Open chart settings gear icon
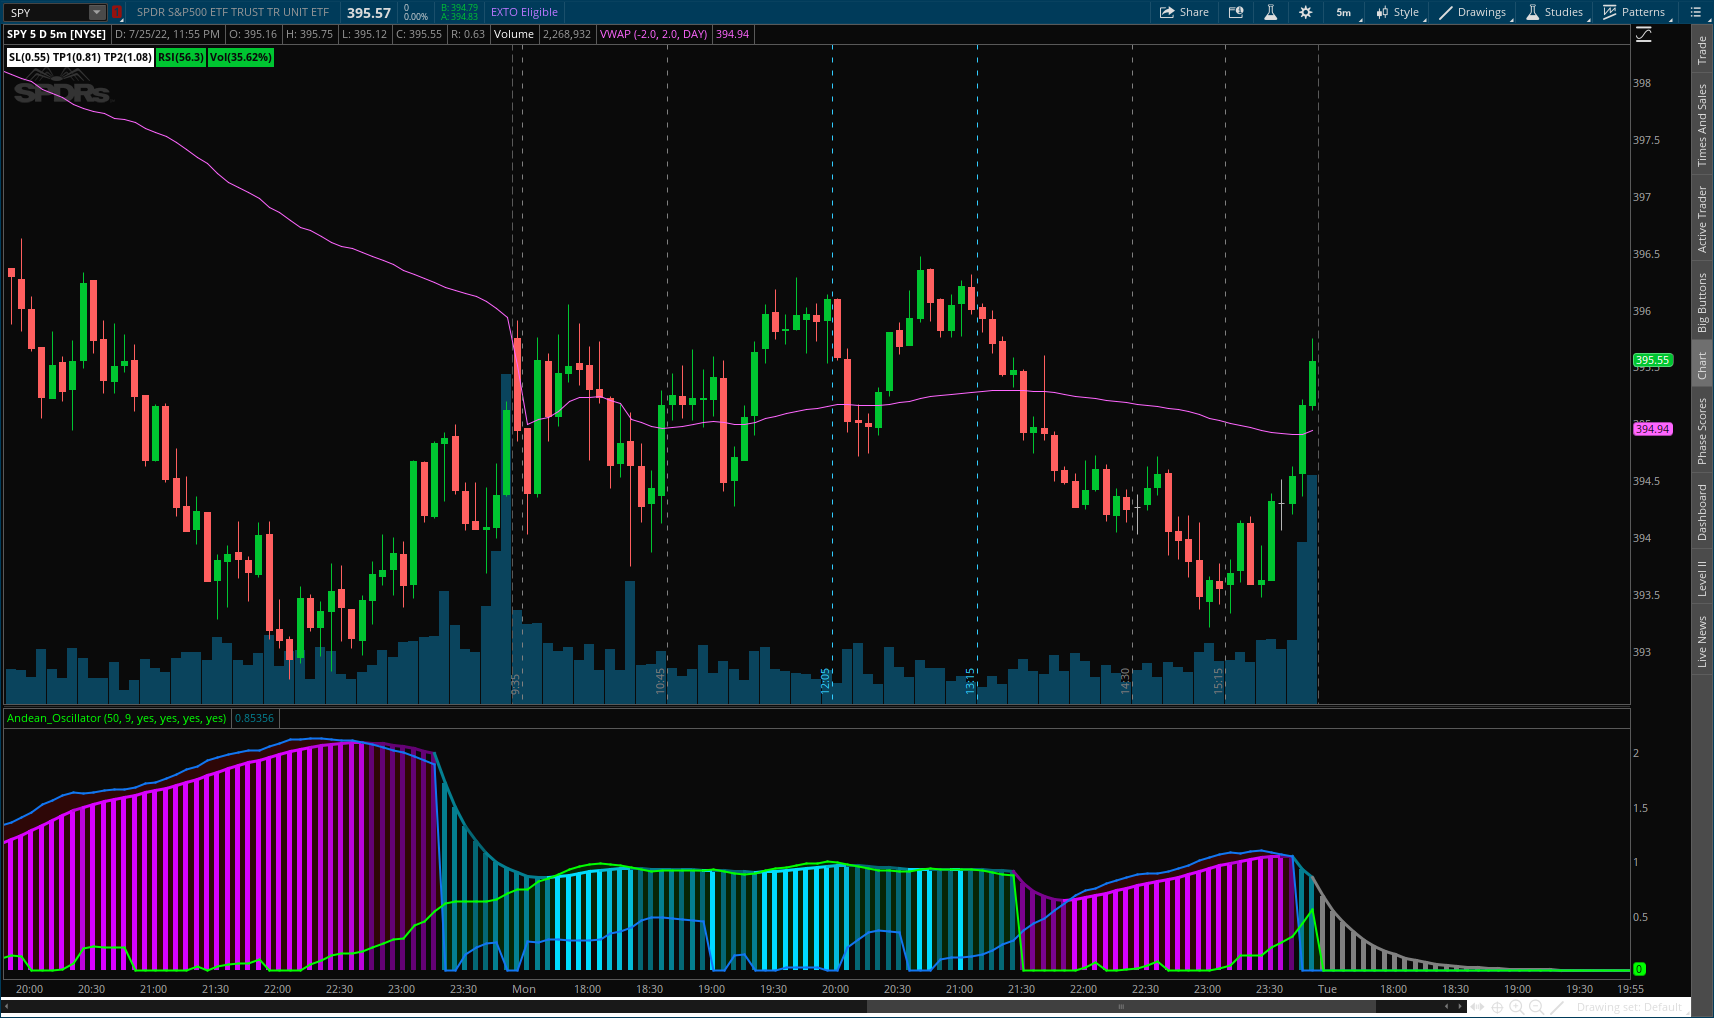 pos(1305,12)
